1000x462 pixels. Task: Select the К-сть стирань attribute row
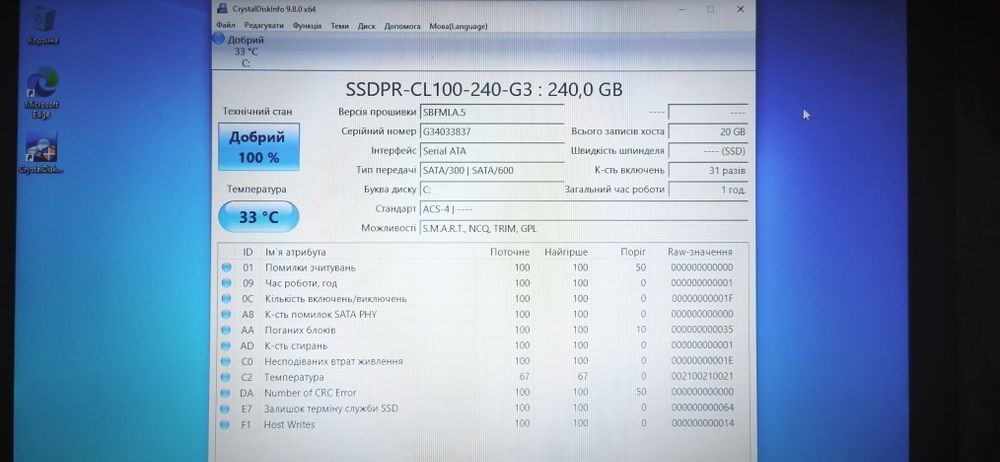[x=483, y=345]
